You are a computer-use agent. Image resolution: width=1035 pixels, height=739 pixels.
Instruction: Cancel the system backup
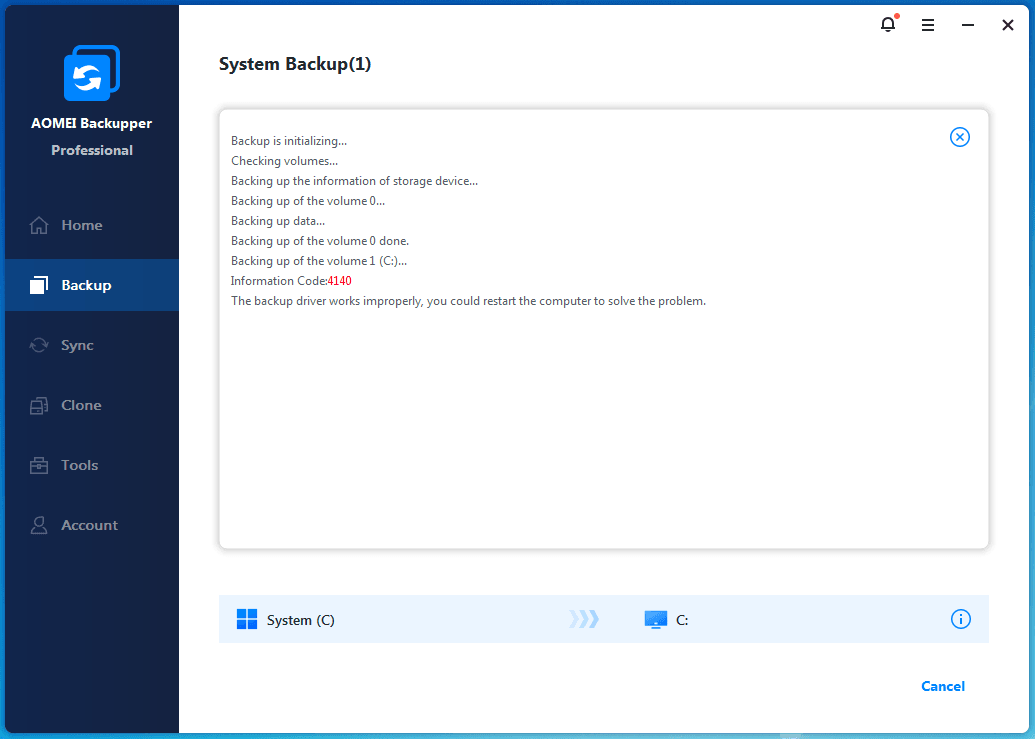point(942,686)
